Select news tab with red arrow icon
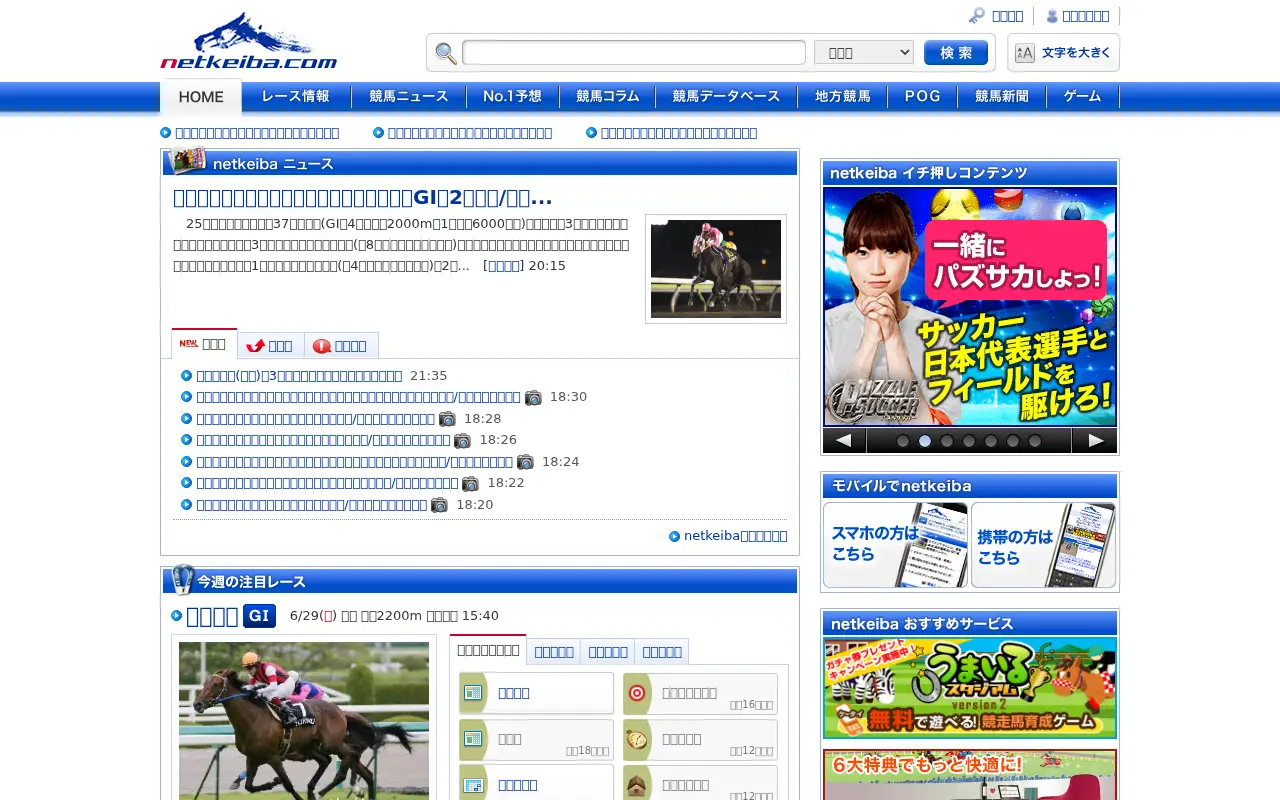This screenshot has width=1280, height=800. pyautogui.click(x=271, y=345)
